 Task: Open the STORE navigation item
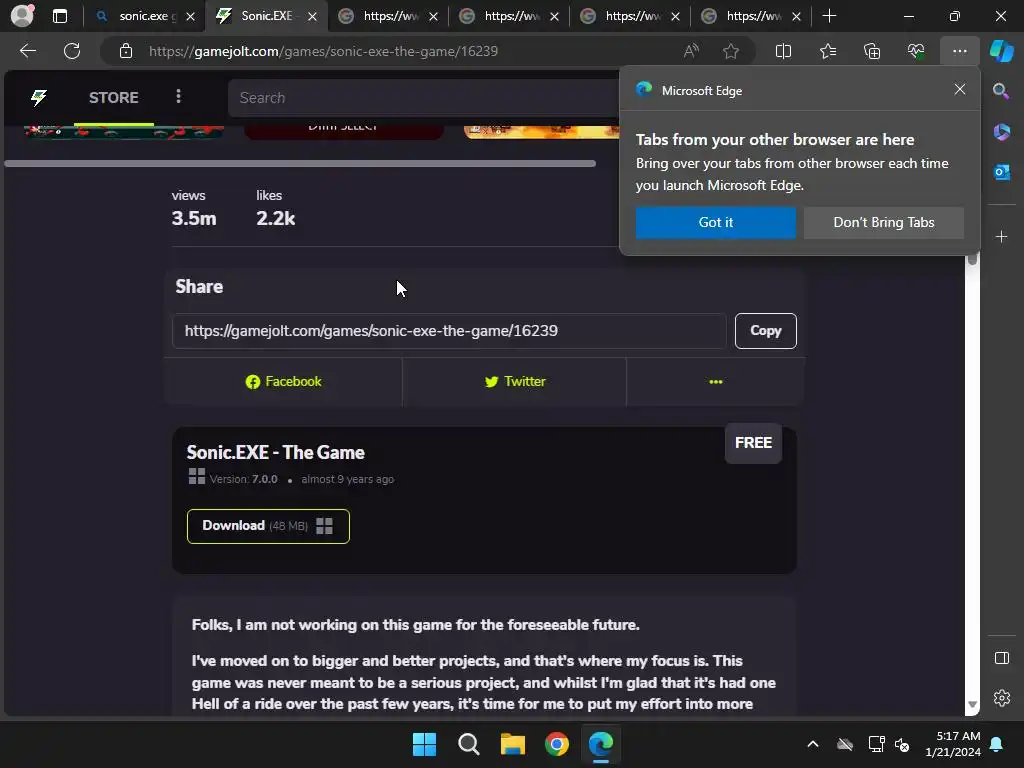pyautogui.click(x=114, y=98)
